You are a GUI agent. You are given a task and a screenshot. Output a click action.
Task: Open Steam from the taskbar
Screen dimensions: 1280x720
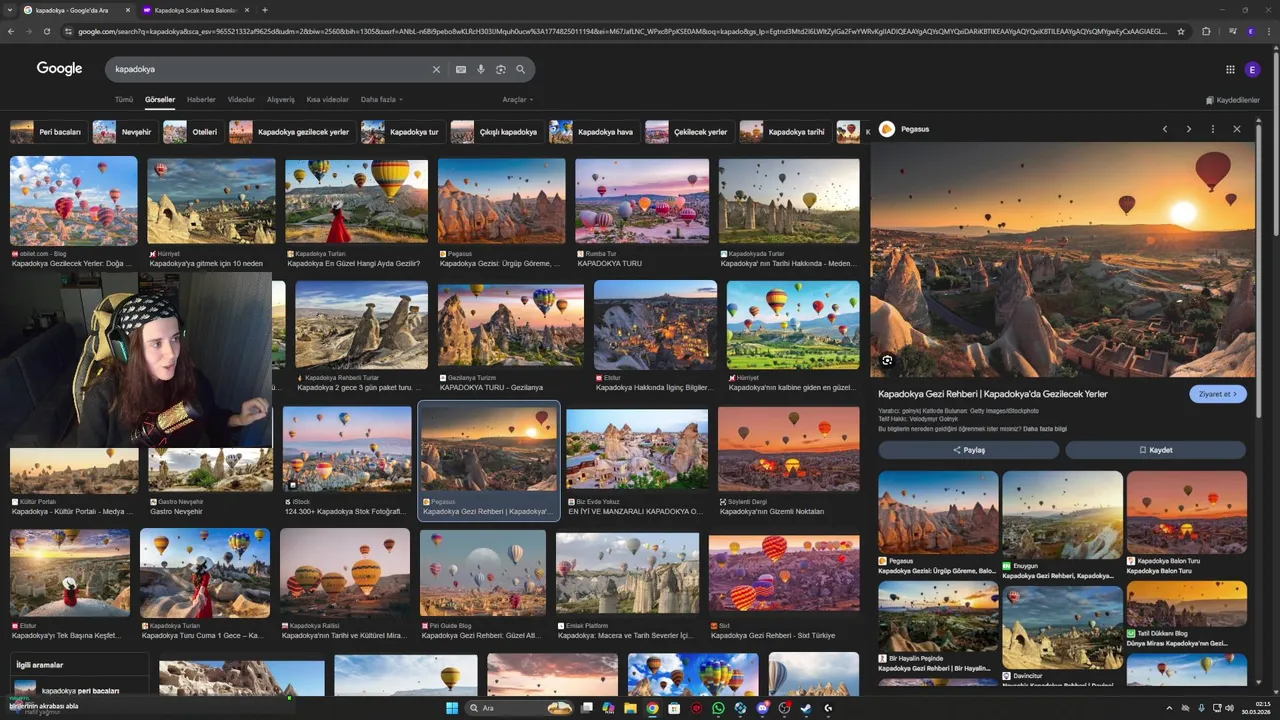pyautogui.click(x=806, y=708)
